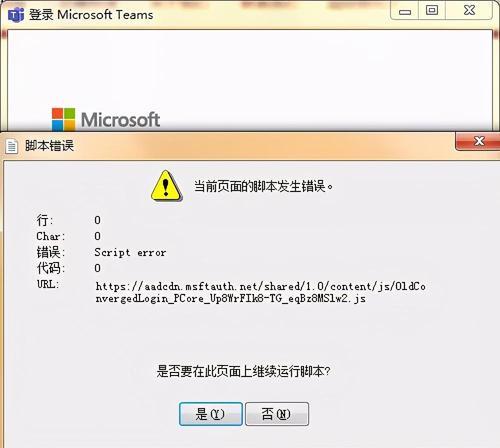Click the No (否) button
This screenshot has height=448, width=500.
click(x=277, y=414)
